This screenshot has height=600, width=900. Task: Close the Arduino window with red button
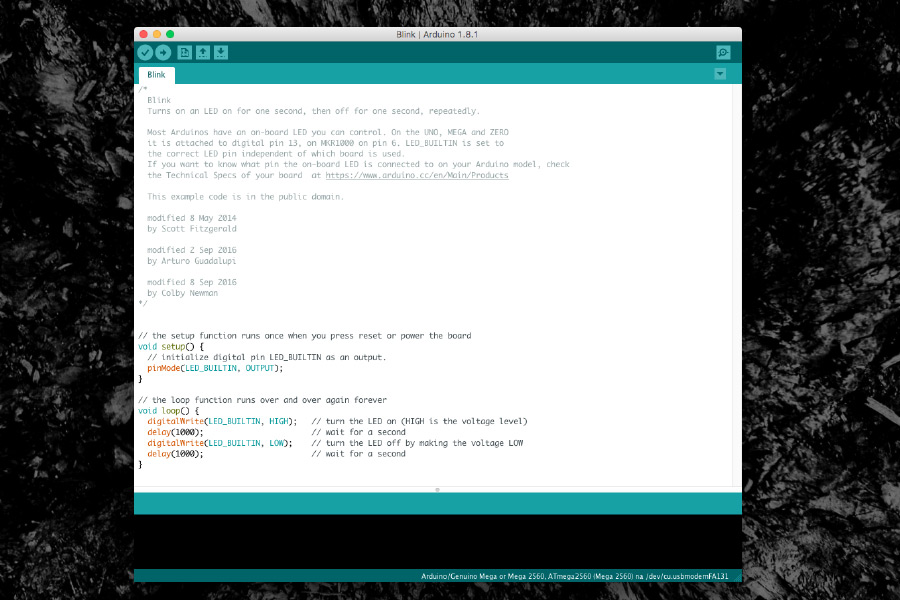tap(143, 34)
